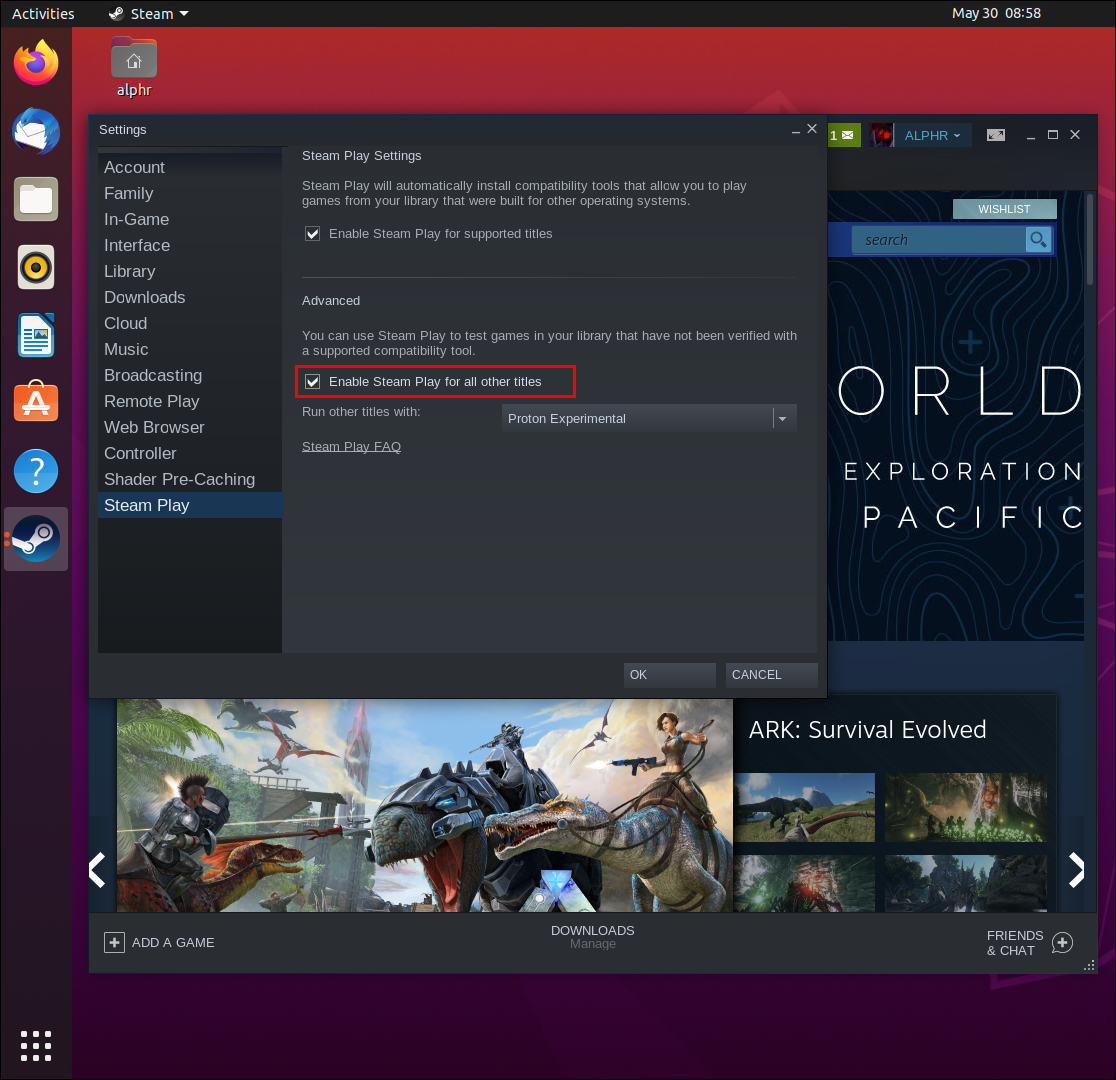
Task: Toggle Enable Steam Play for all other titles
Action: 312,382
